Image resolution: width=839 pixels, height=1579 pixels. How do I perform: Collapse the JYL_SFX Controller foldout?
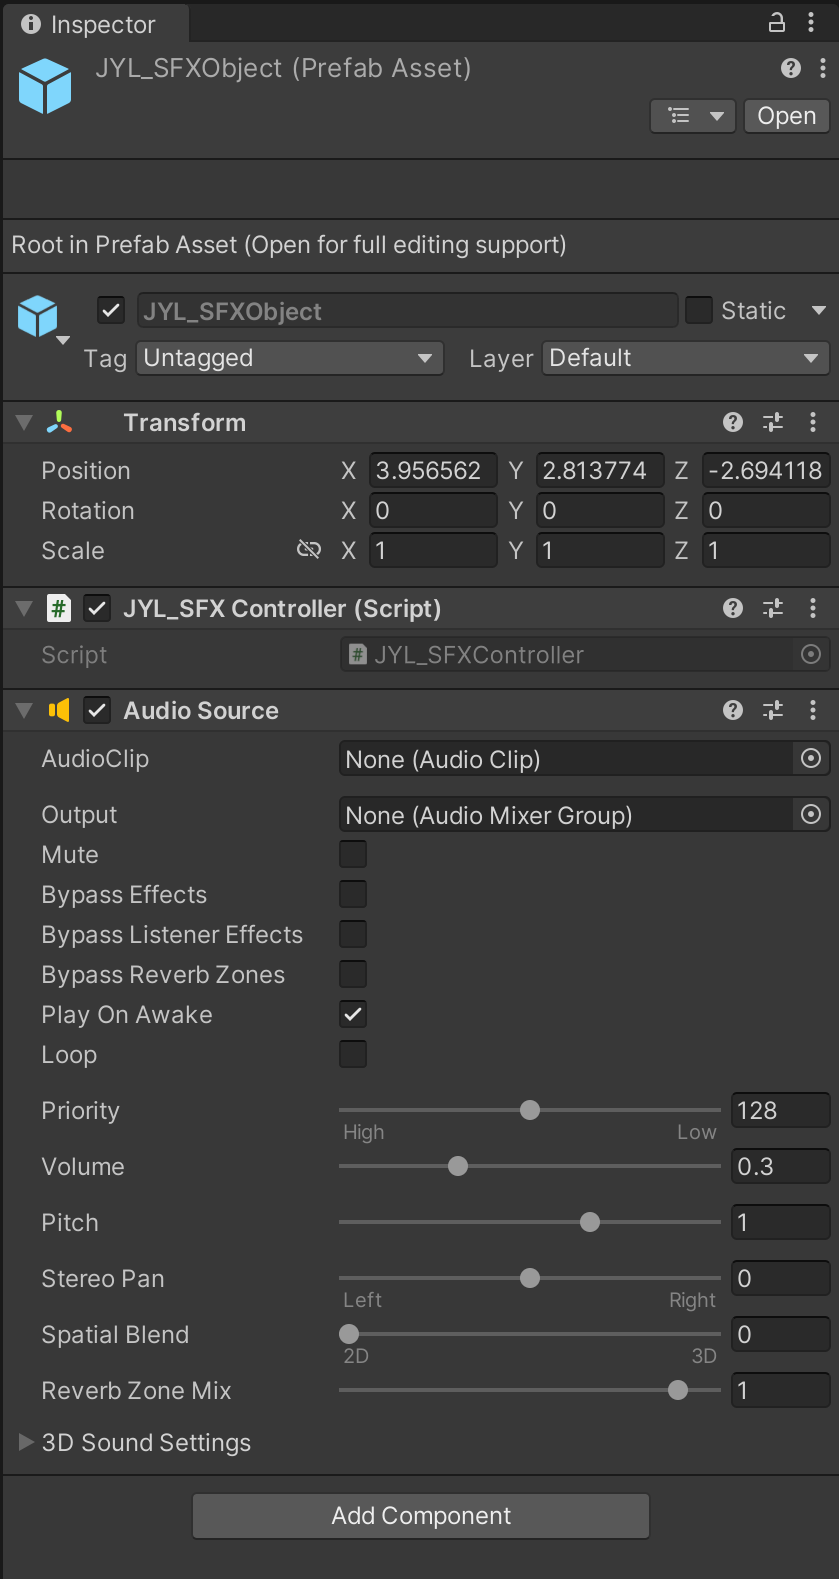[x=25, y=608]
